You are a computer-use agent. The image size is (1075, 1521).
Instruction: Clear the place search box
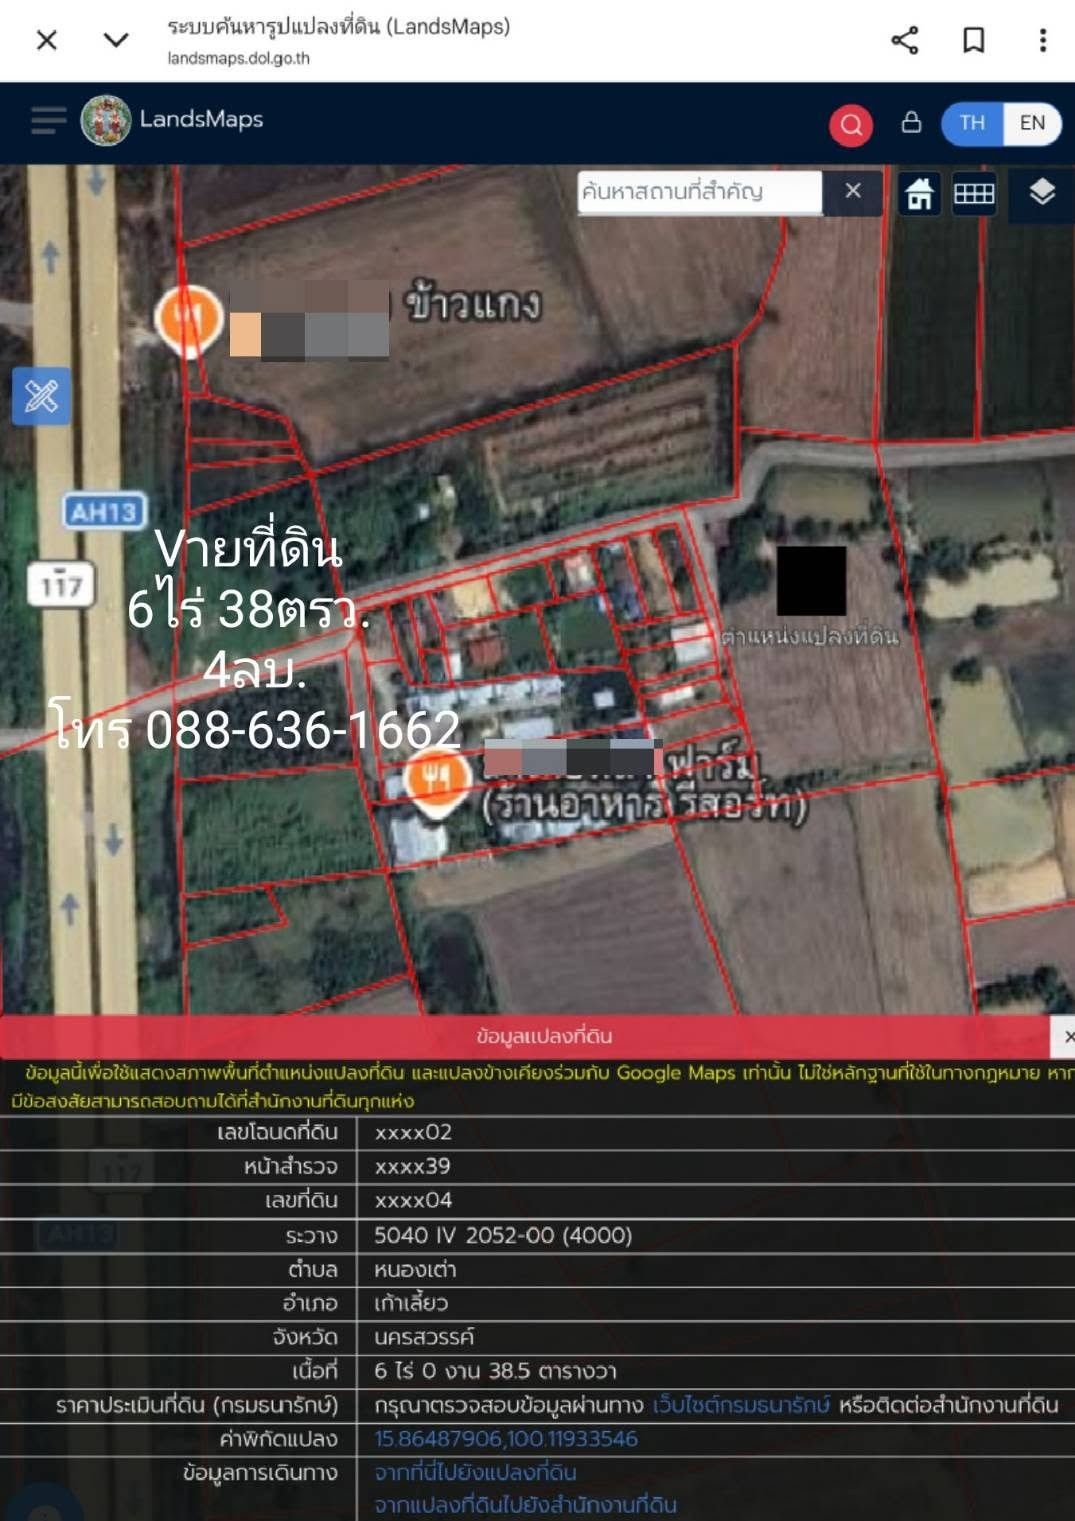(853, 191)
